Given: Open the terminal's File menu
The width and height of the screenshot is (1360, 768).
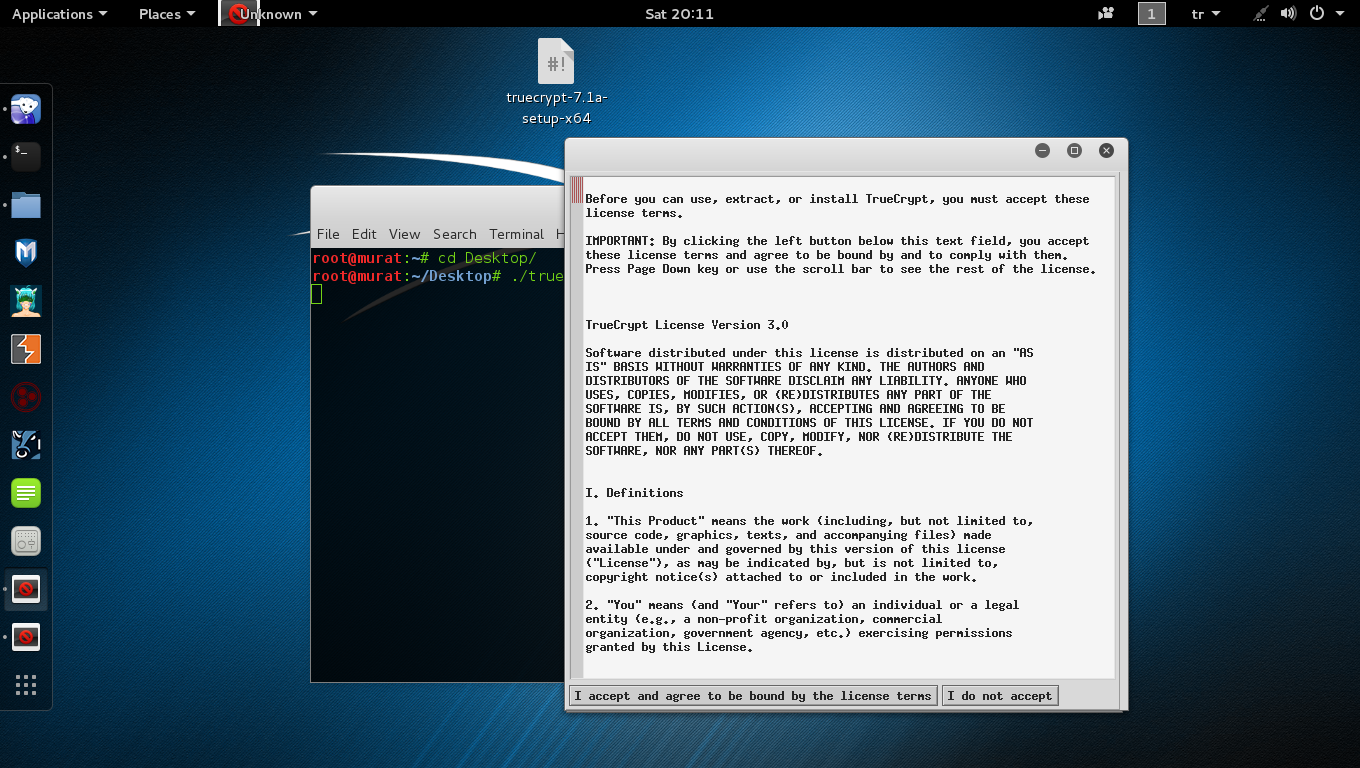Looking at the screenshot, I should [x=328, y=234].
